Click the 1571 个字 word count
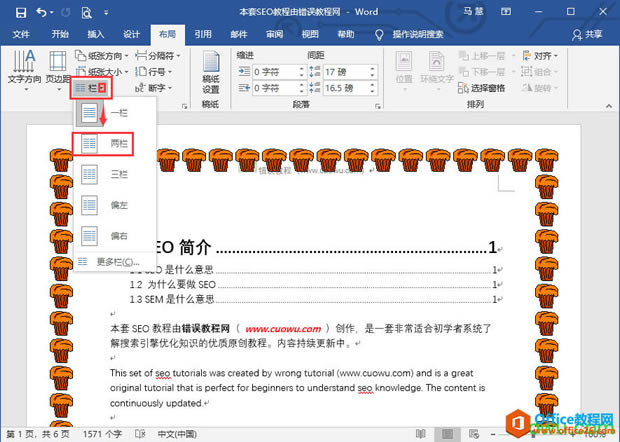620x442 pixels. (102, 434)
